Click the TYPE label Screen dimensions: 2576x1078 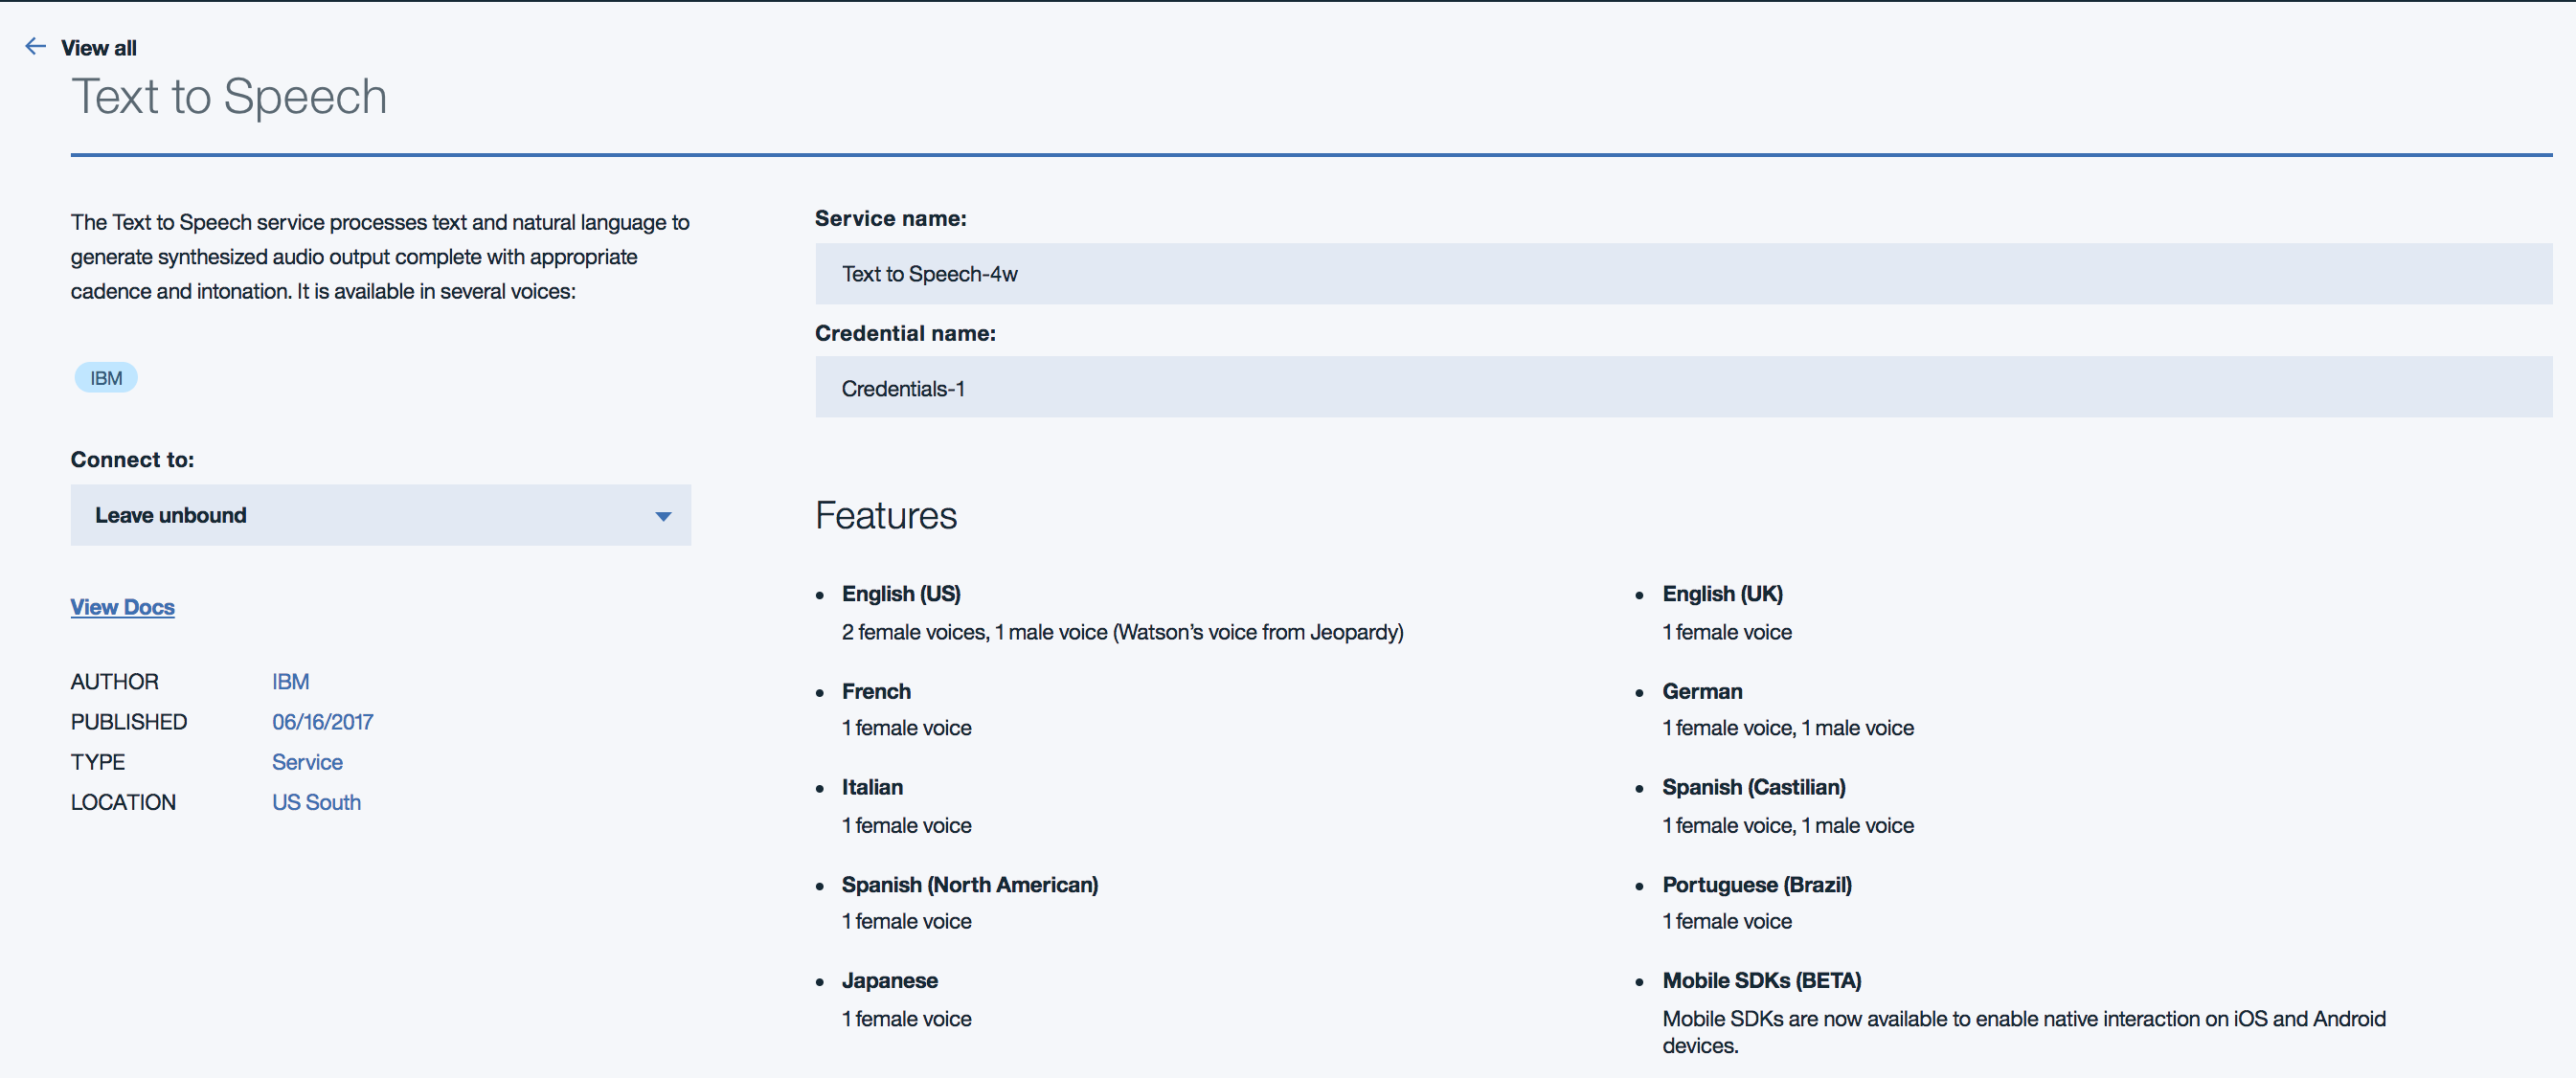point(97,762)
